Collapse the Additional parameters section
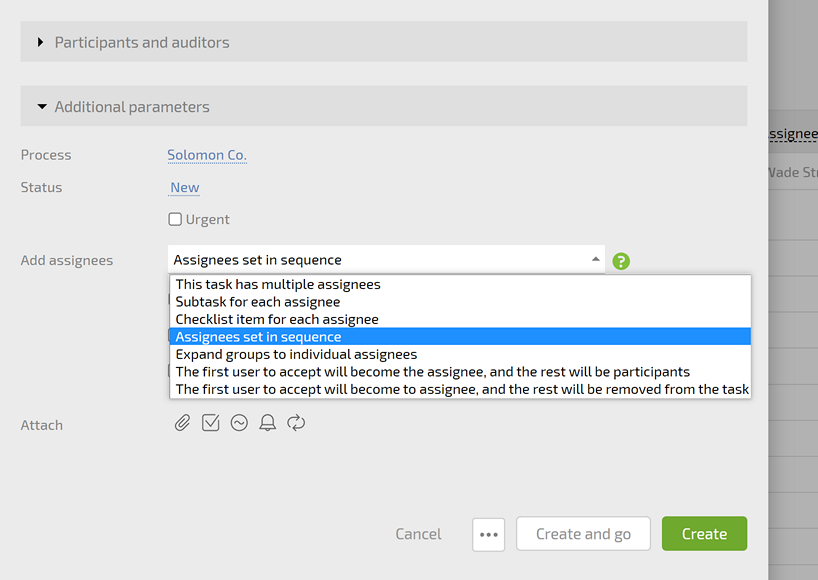This screenshot has width=818, height=580. pos(132,106)
